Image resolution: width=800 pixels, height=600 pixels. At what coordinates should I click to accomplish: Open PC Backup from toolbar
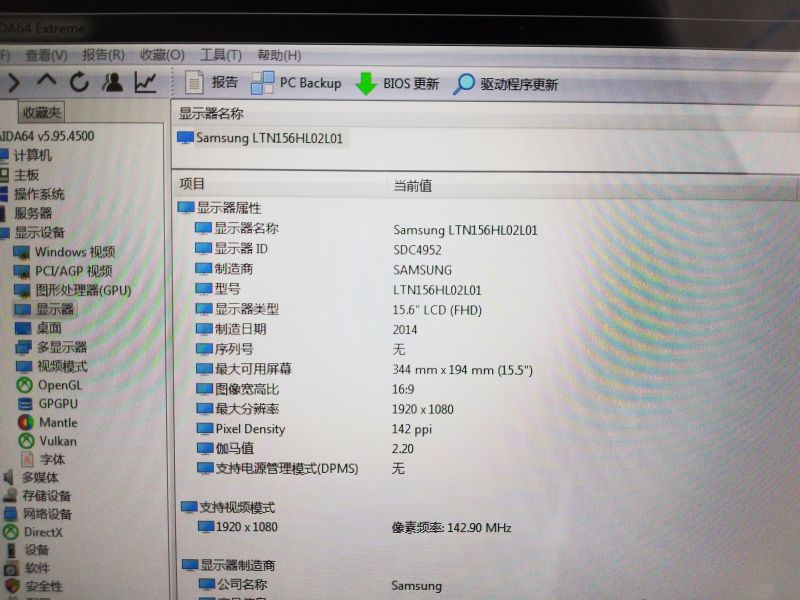tap(296, 83)
